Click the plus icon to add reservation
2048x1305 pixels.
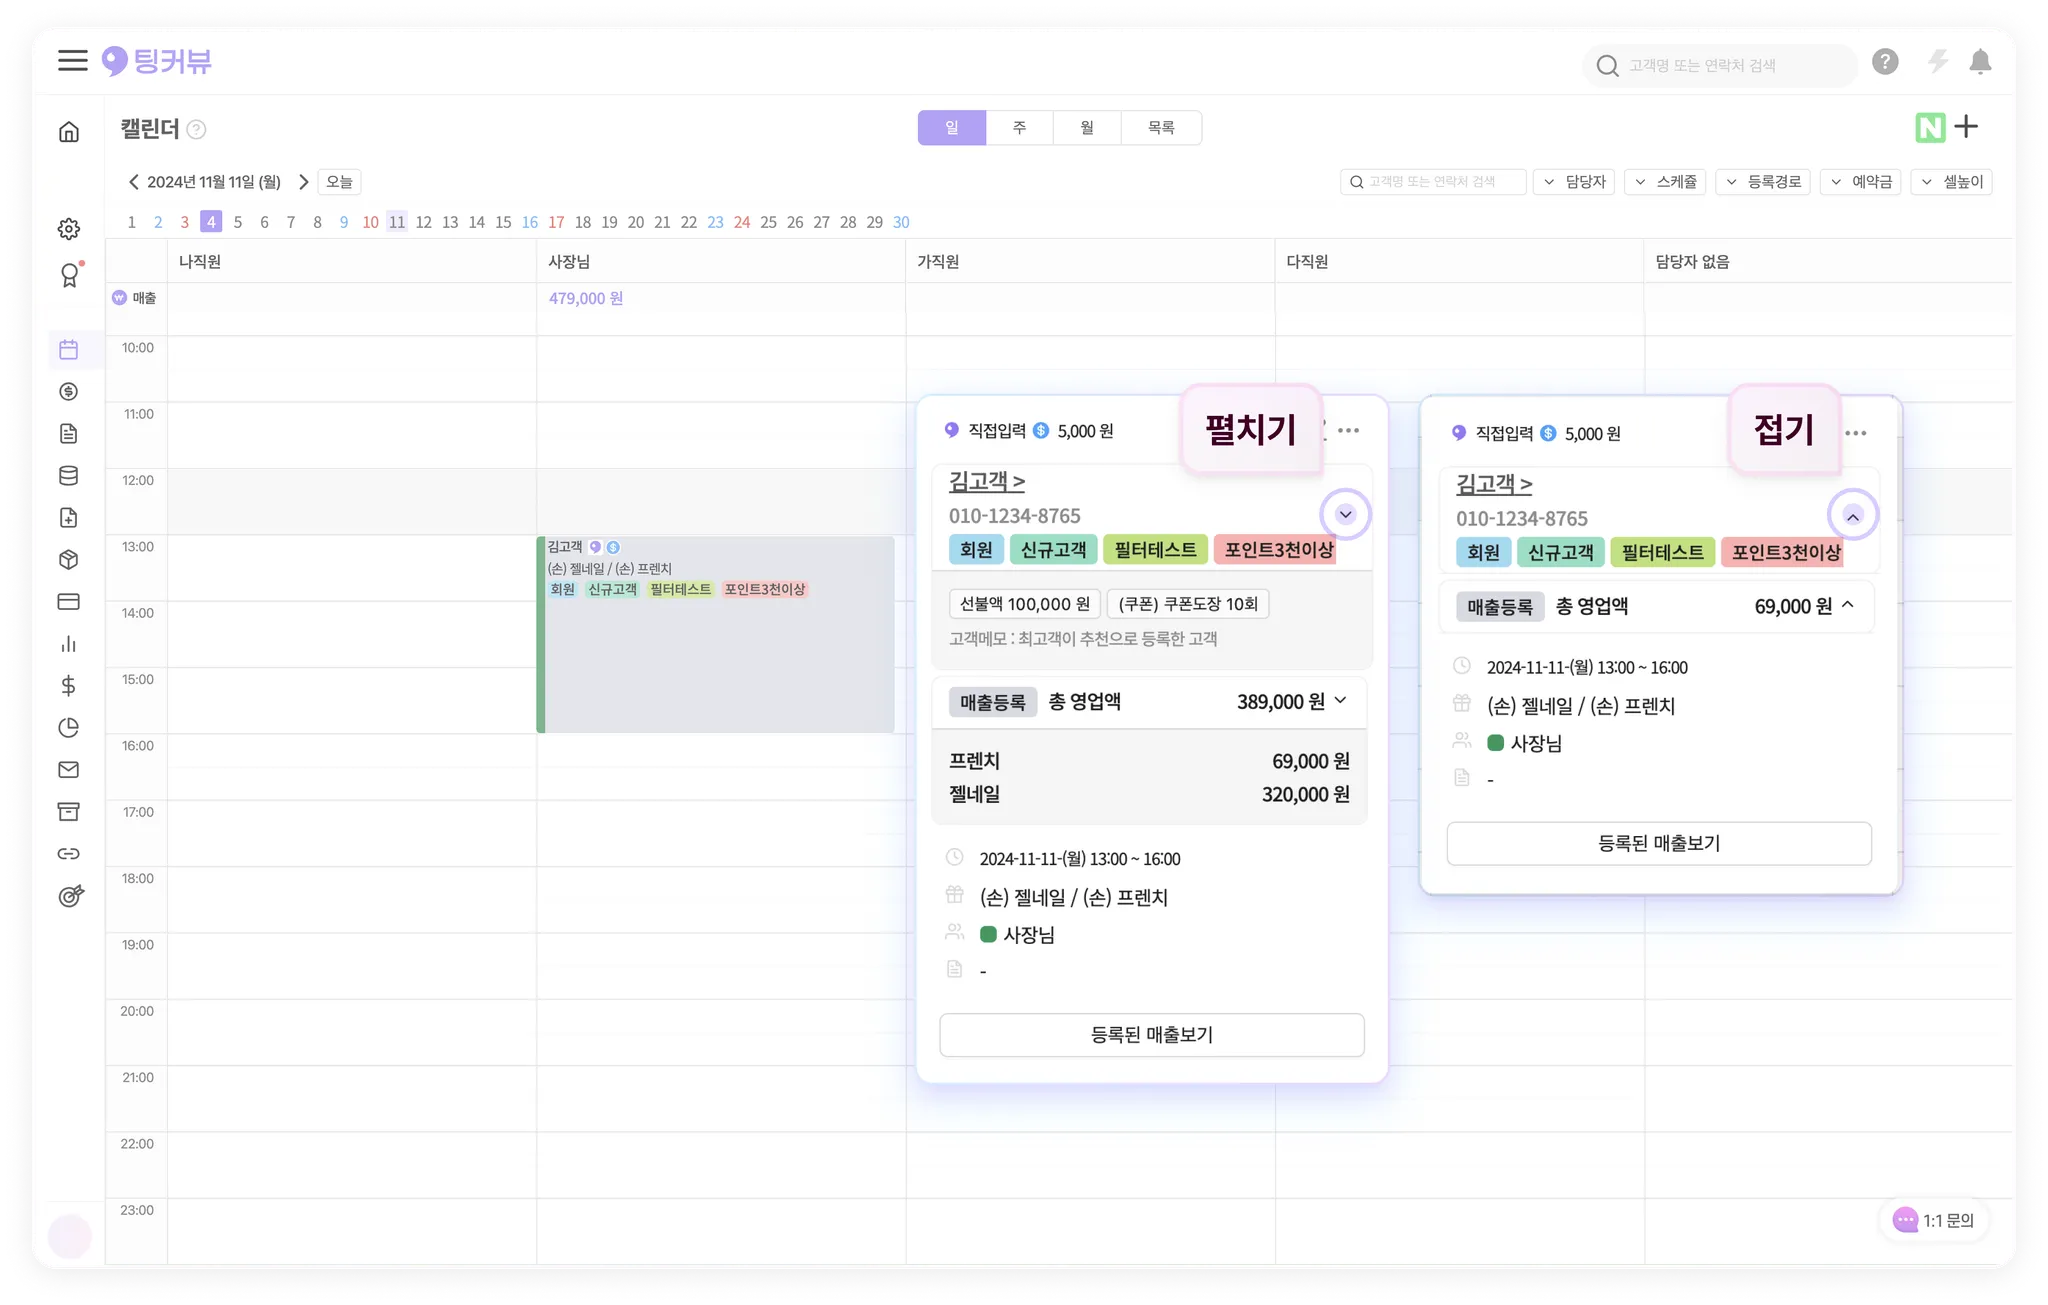pos(1966,127)
